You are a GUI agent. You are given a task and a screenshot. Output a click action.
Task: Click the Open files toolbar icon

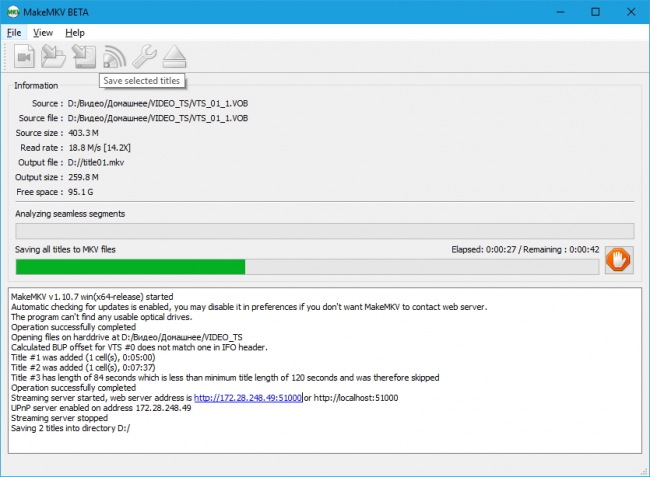24,56
